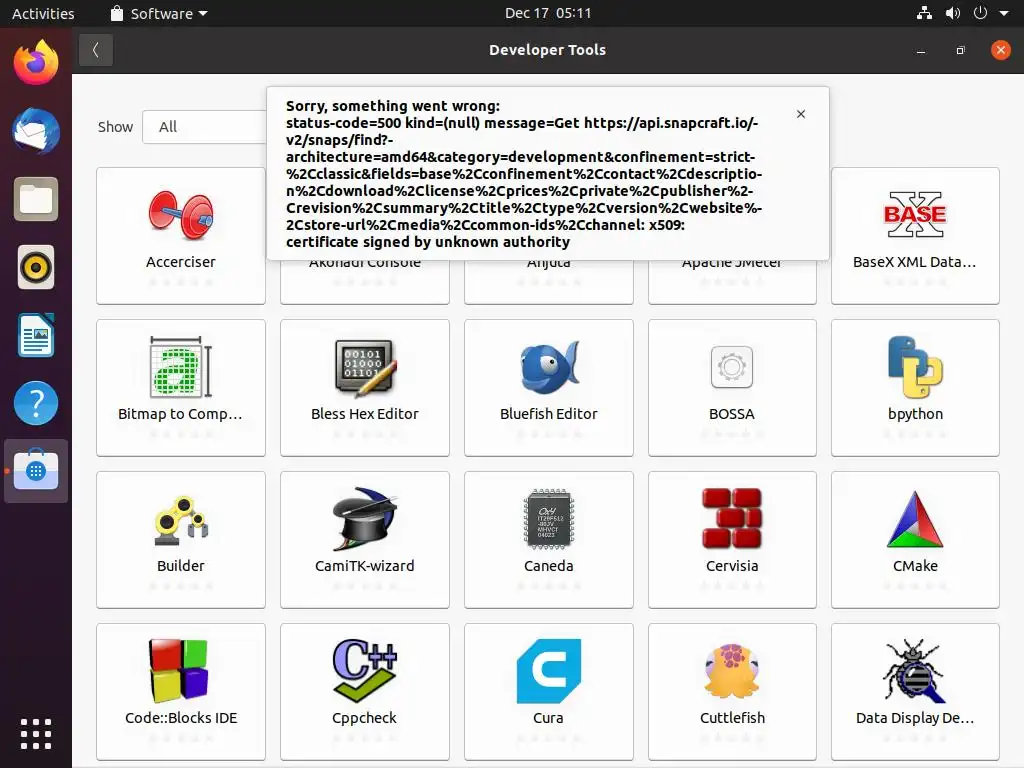Open the bpython app
The height and width of the screenshot is (768, 1024).
pos(915,388)
